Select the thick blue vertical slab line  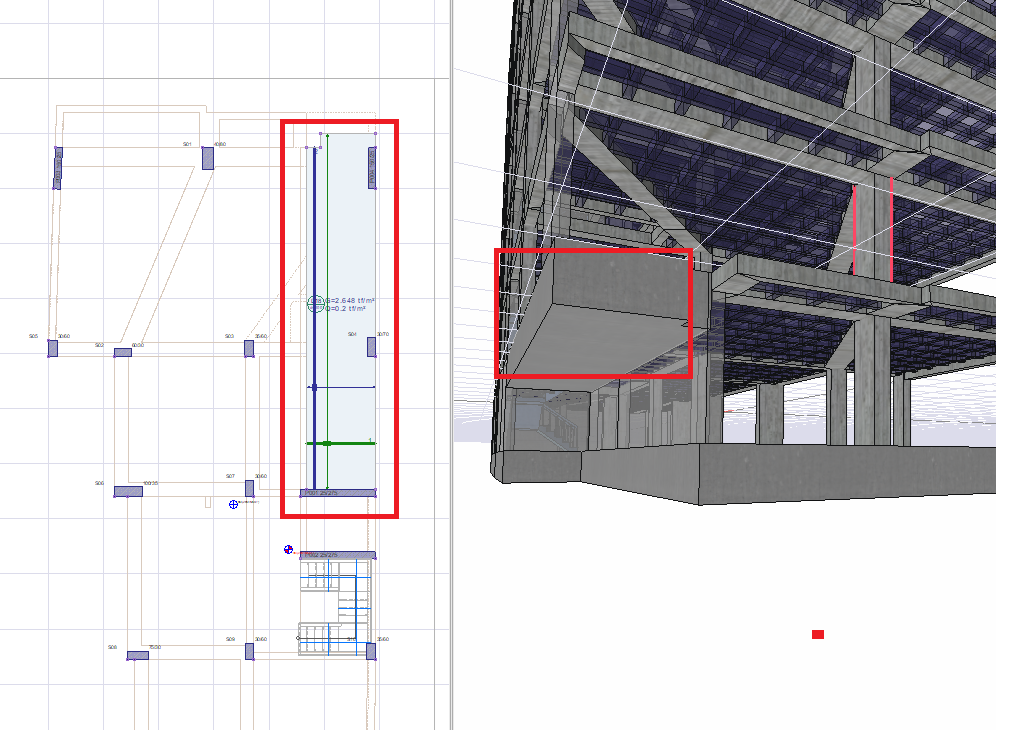314,319
